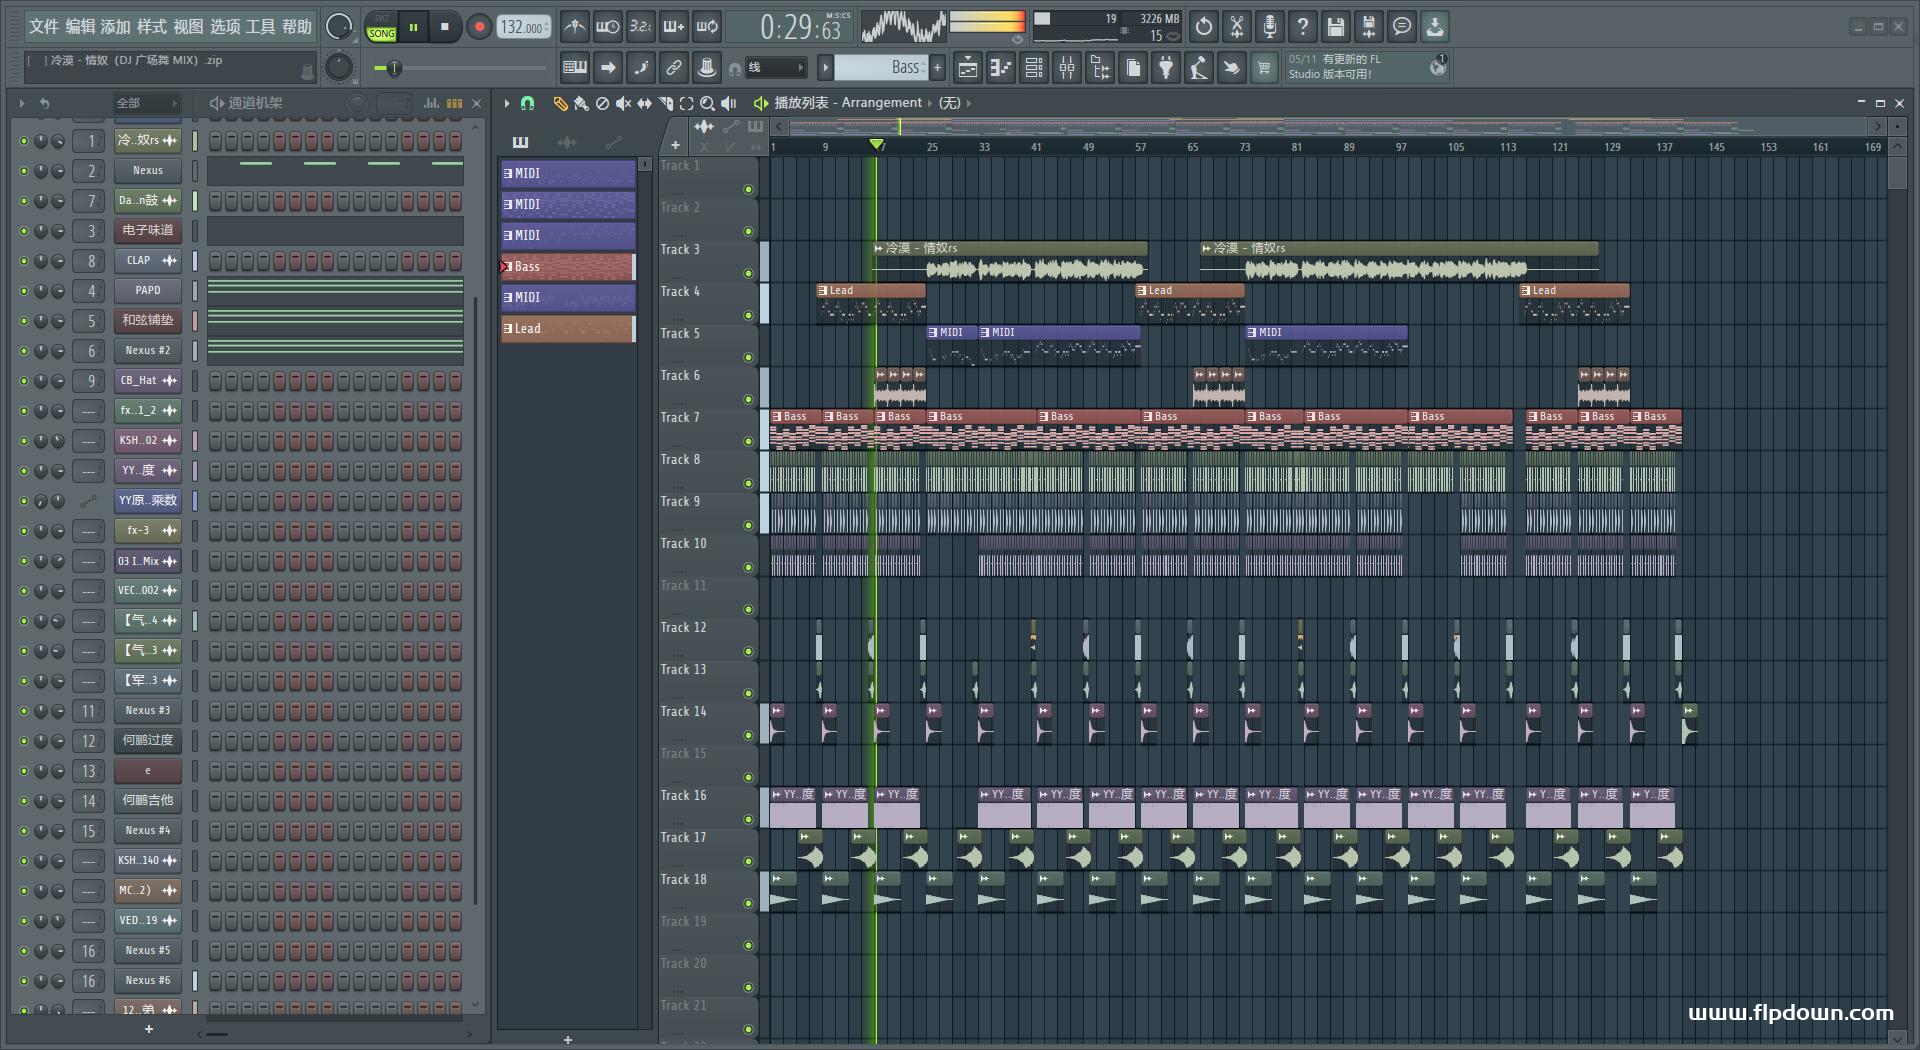Screen dimensions: 1920x1050
Task: Open the playlist options menu arrow
Action: click(507, 103)
